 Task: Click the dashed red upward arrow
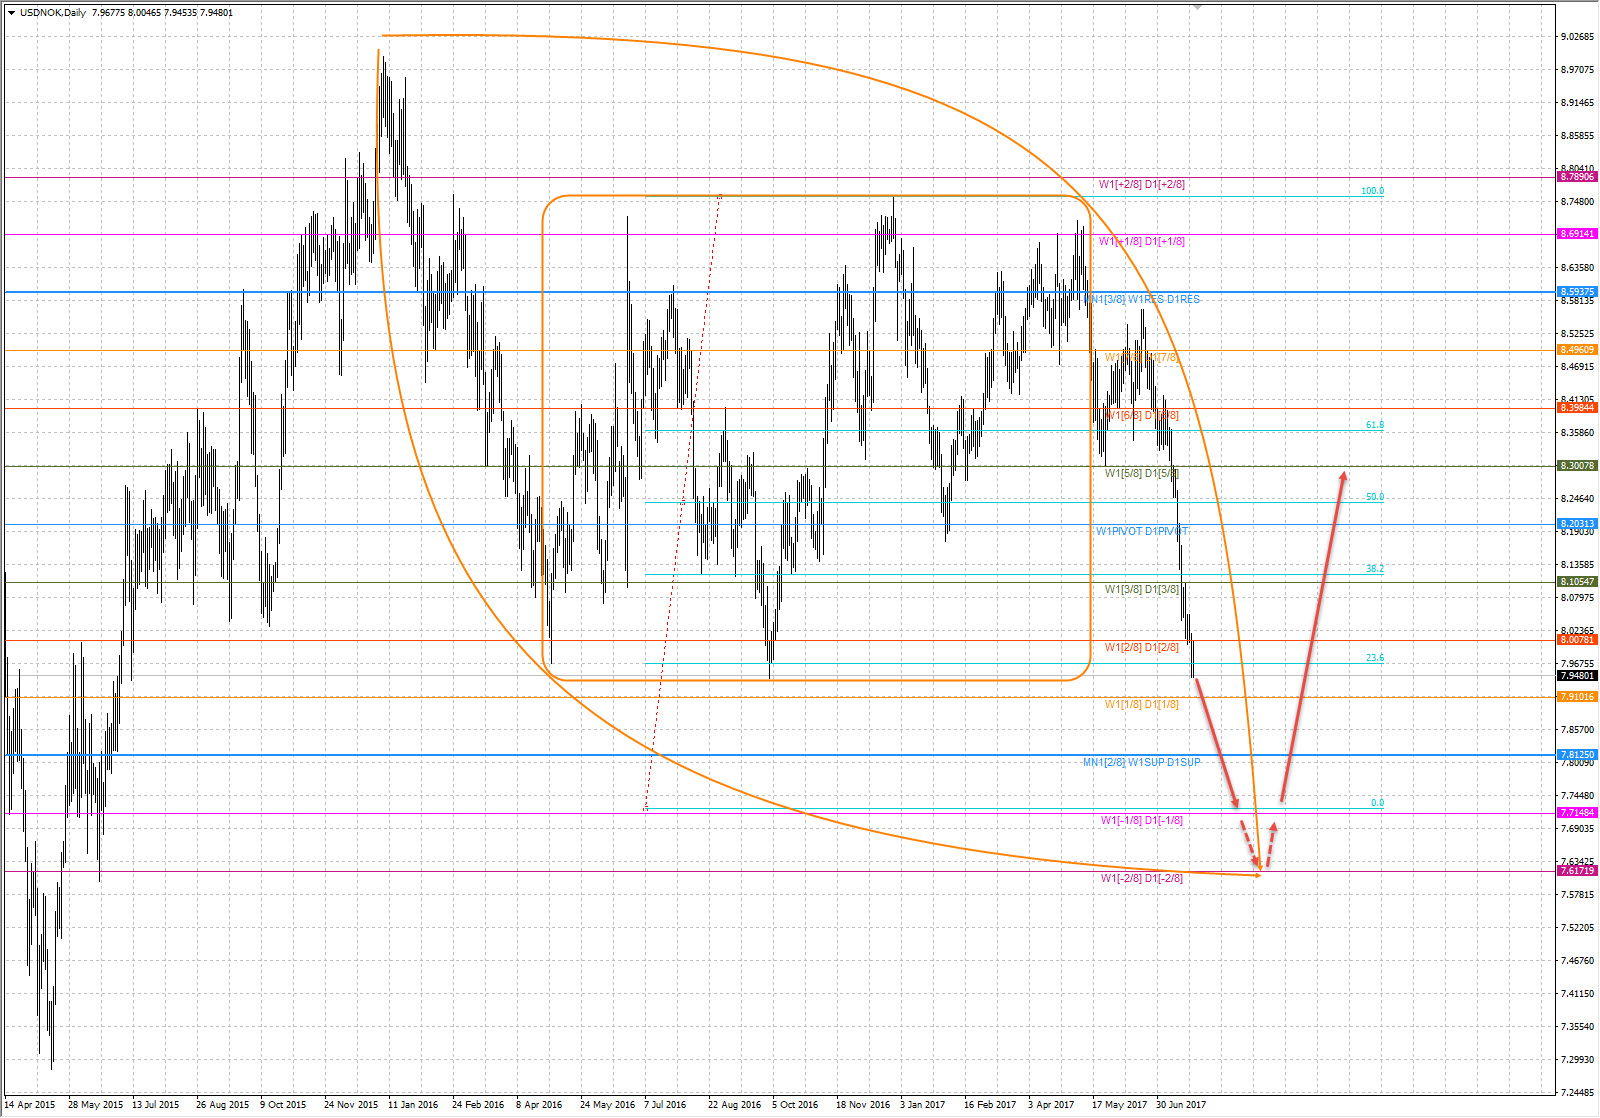[x=1270, y=844]
